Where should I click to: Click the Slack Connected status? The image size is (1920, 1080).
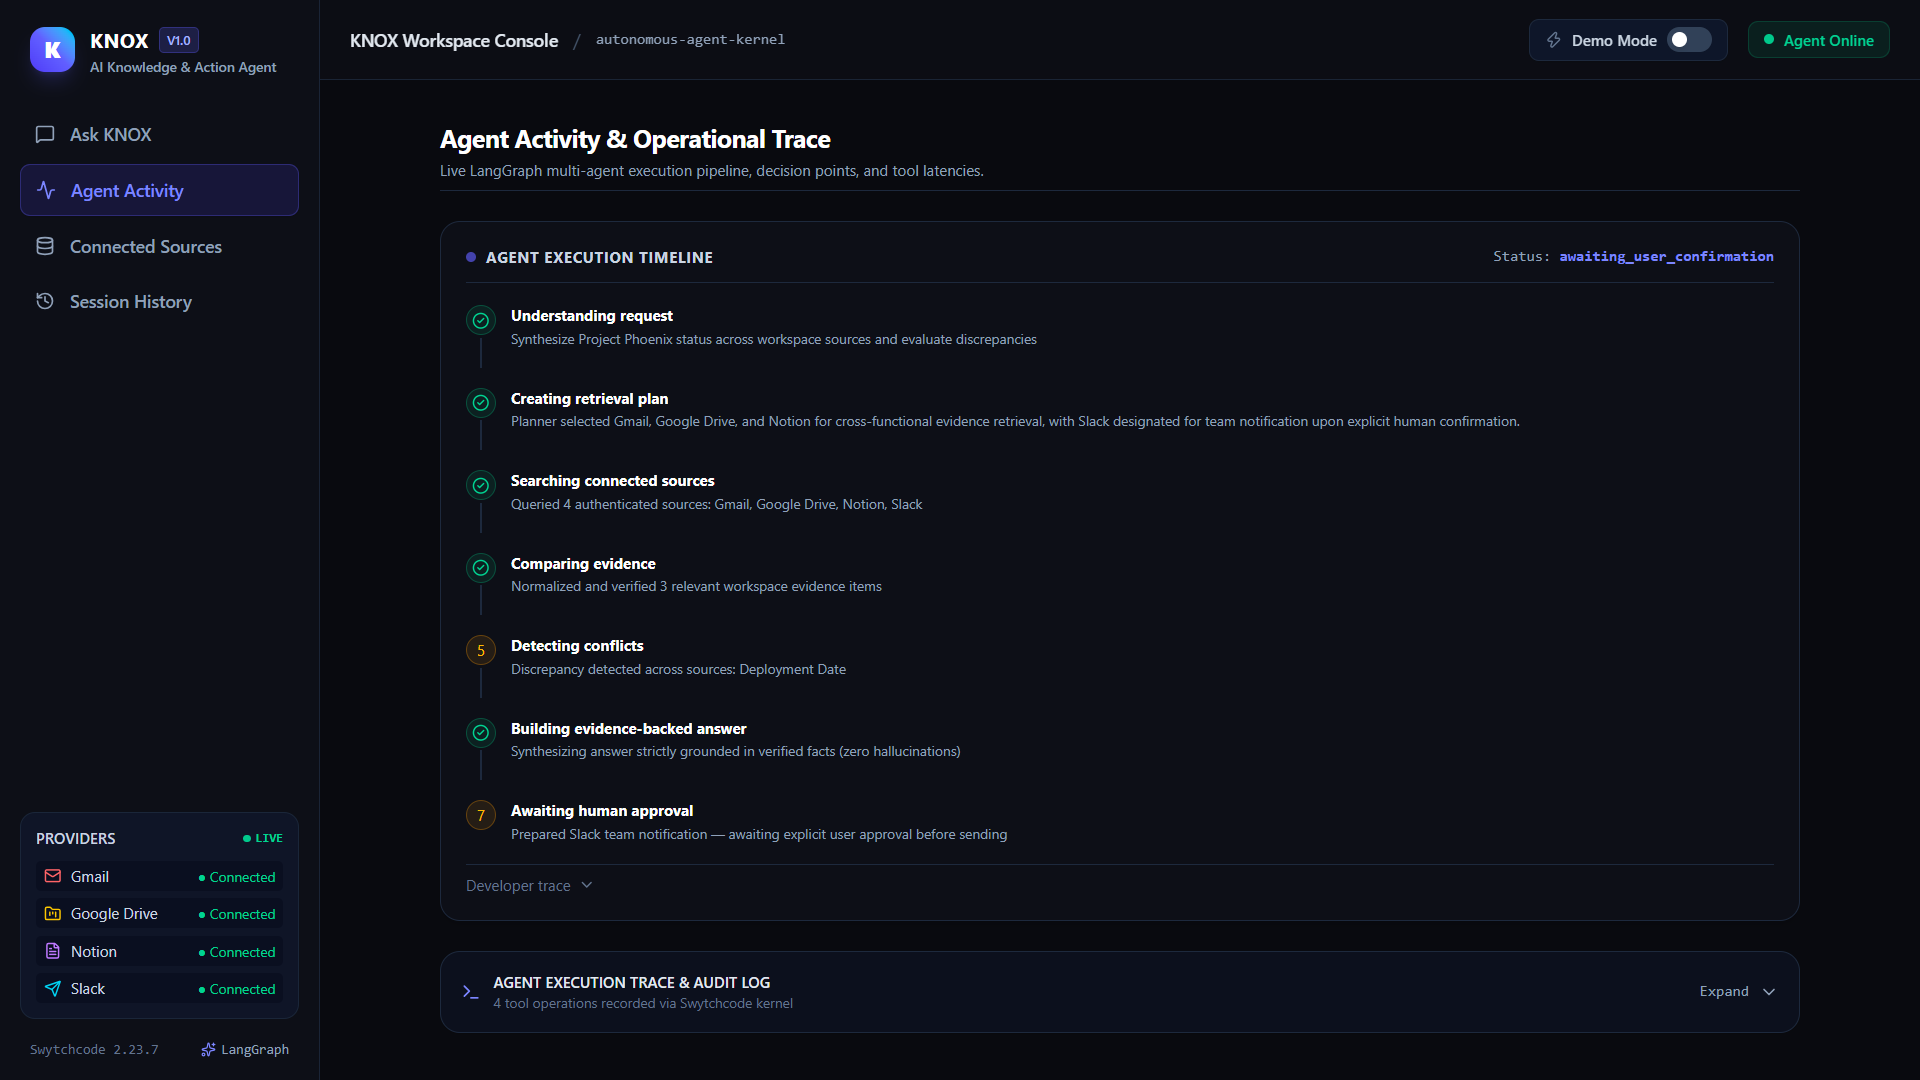pyautogui.click(x=237, y=989)
